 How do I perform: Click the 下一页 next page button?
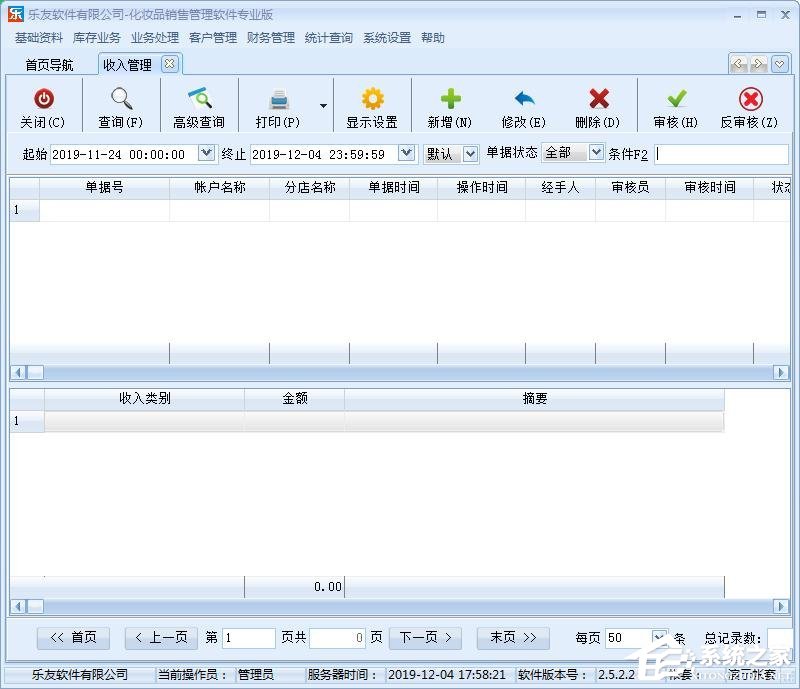click(423, 637)
